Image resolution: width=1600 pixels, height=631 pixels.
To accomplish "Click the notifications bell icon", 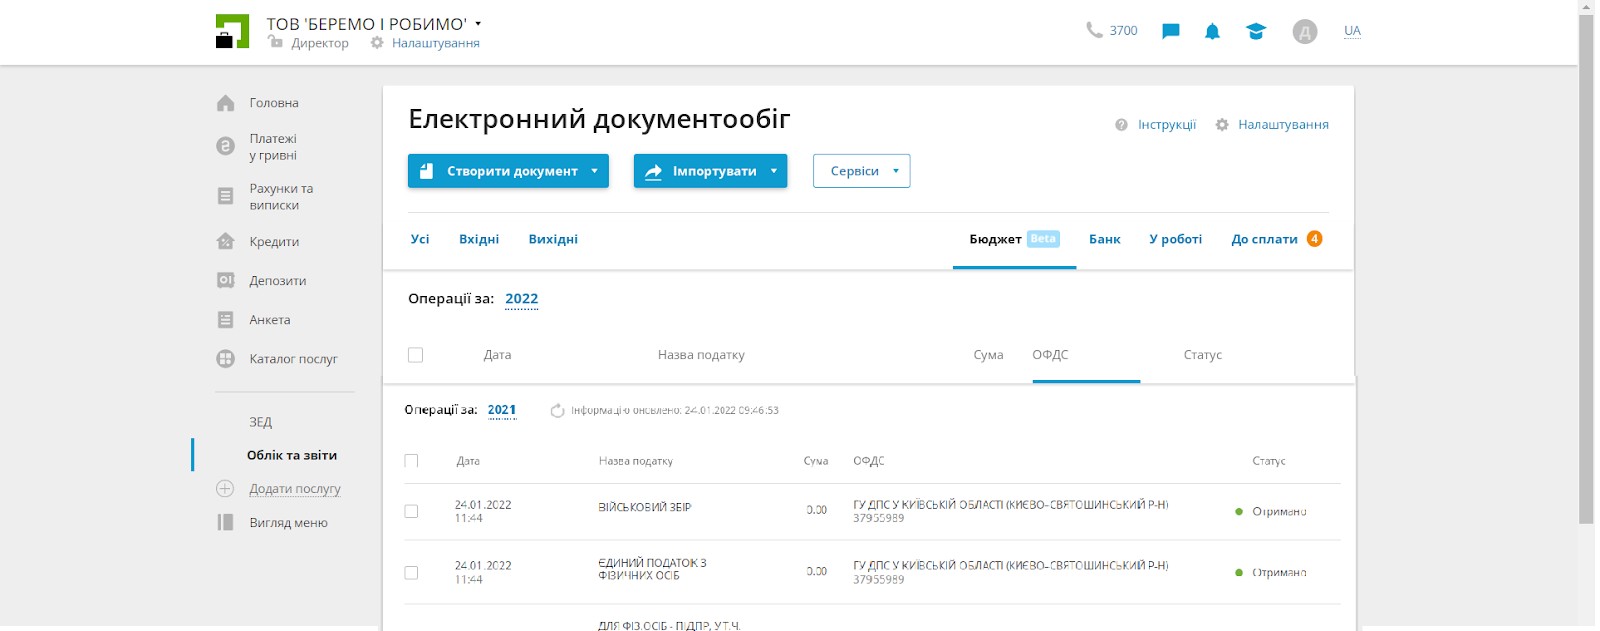I will 1212,31.
